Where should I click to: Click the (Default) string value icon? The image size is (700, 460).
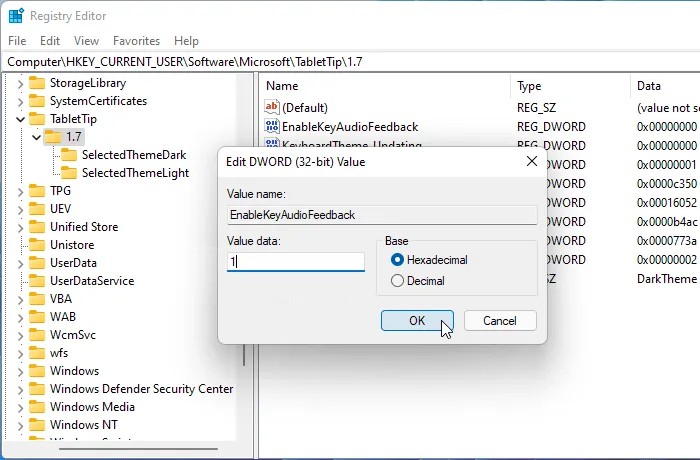coord(271,107)
